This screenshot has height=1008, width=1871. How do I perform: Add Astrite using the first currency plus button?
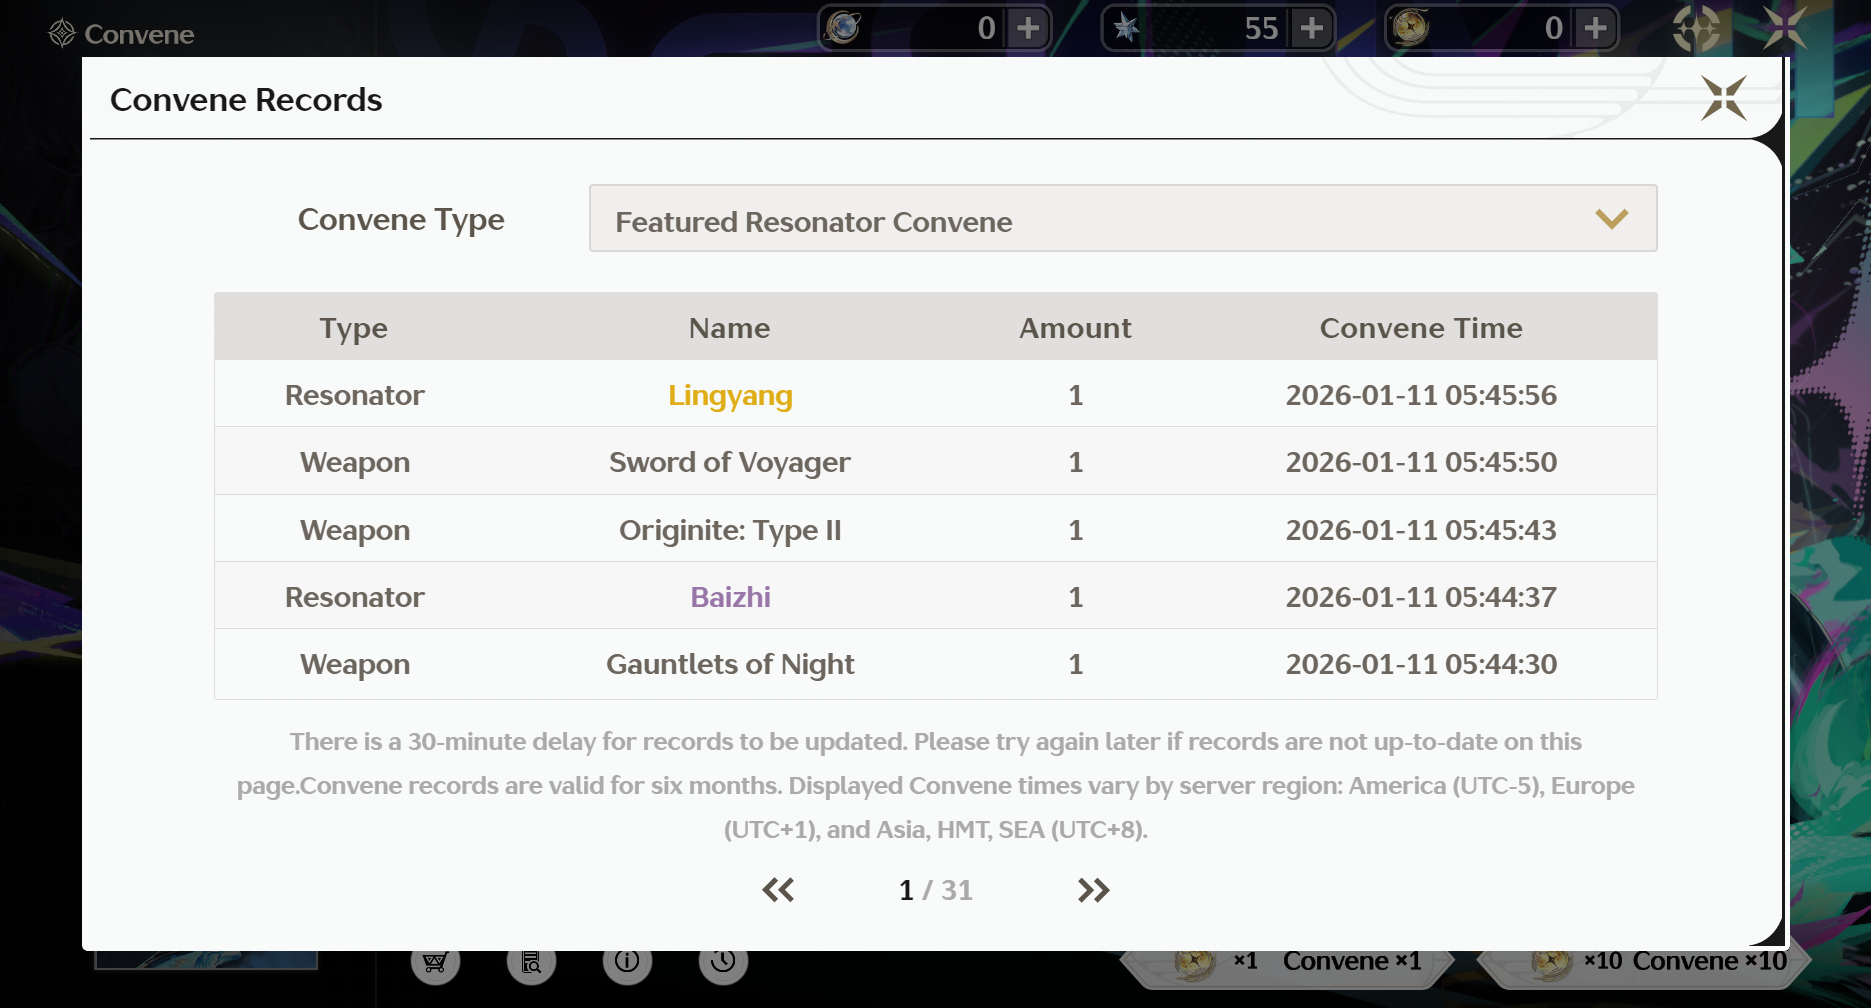(x=1028, y=28)
